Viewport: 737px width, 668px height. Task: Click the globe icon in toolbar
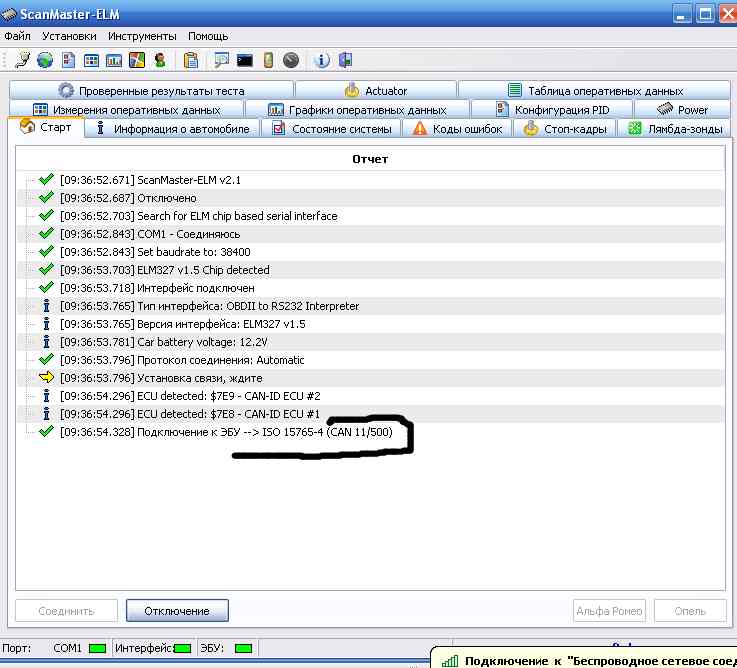point(45,60)
